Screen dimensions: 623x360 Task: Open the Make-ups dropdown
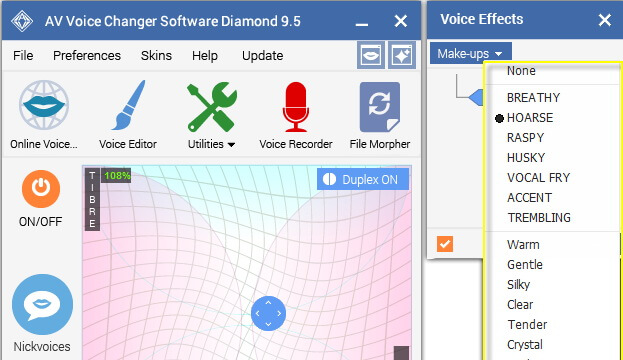470,53
